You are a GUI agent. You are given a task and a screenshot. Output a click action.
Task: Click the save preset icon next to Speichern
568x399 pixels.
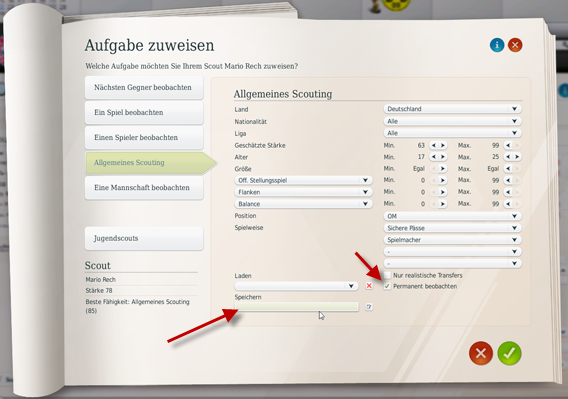369,307
